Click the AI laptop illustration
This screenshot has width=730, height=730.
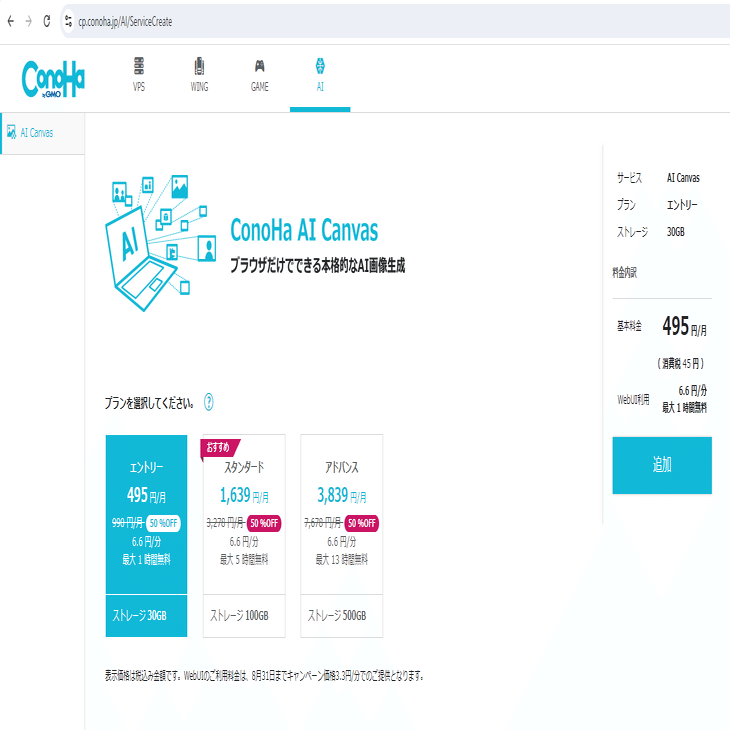[160, 243]
